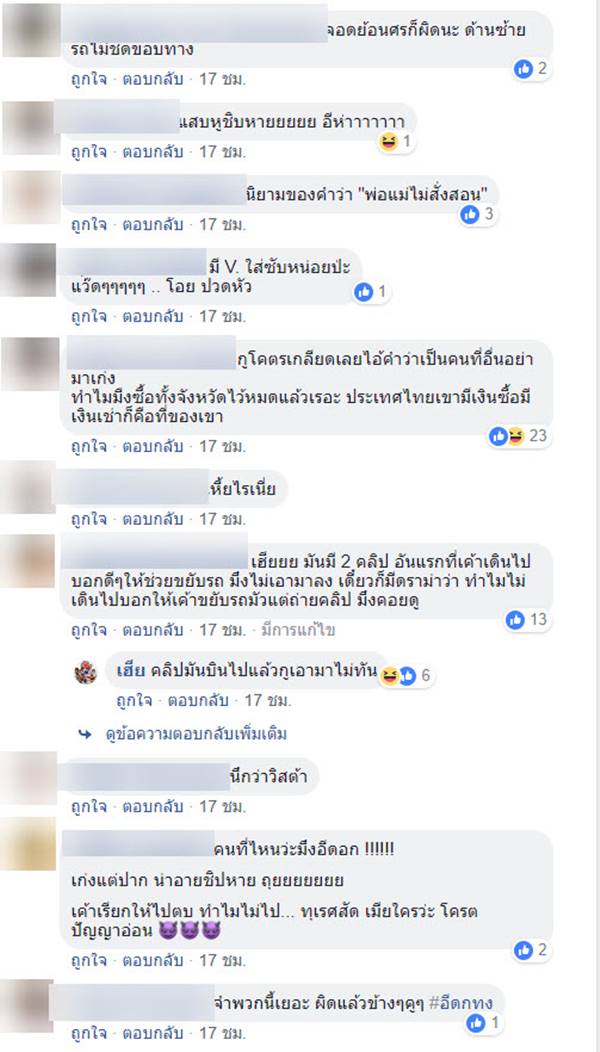Click the 17 ชม. timestamp under top comment
The image size is (600, 1052).
pyautogui.click(x=223, y=78)
